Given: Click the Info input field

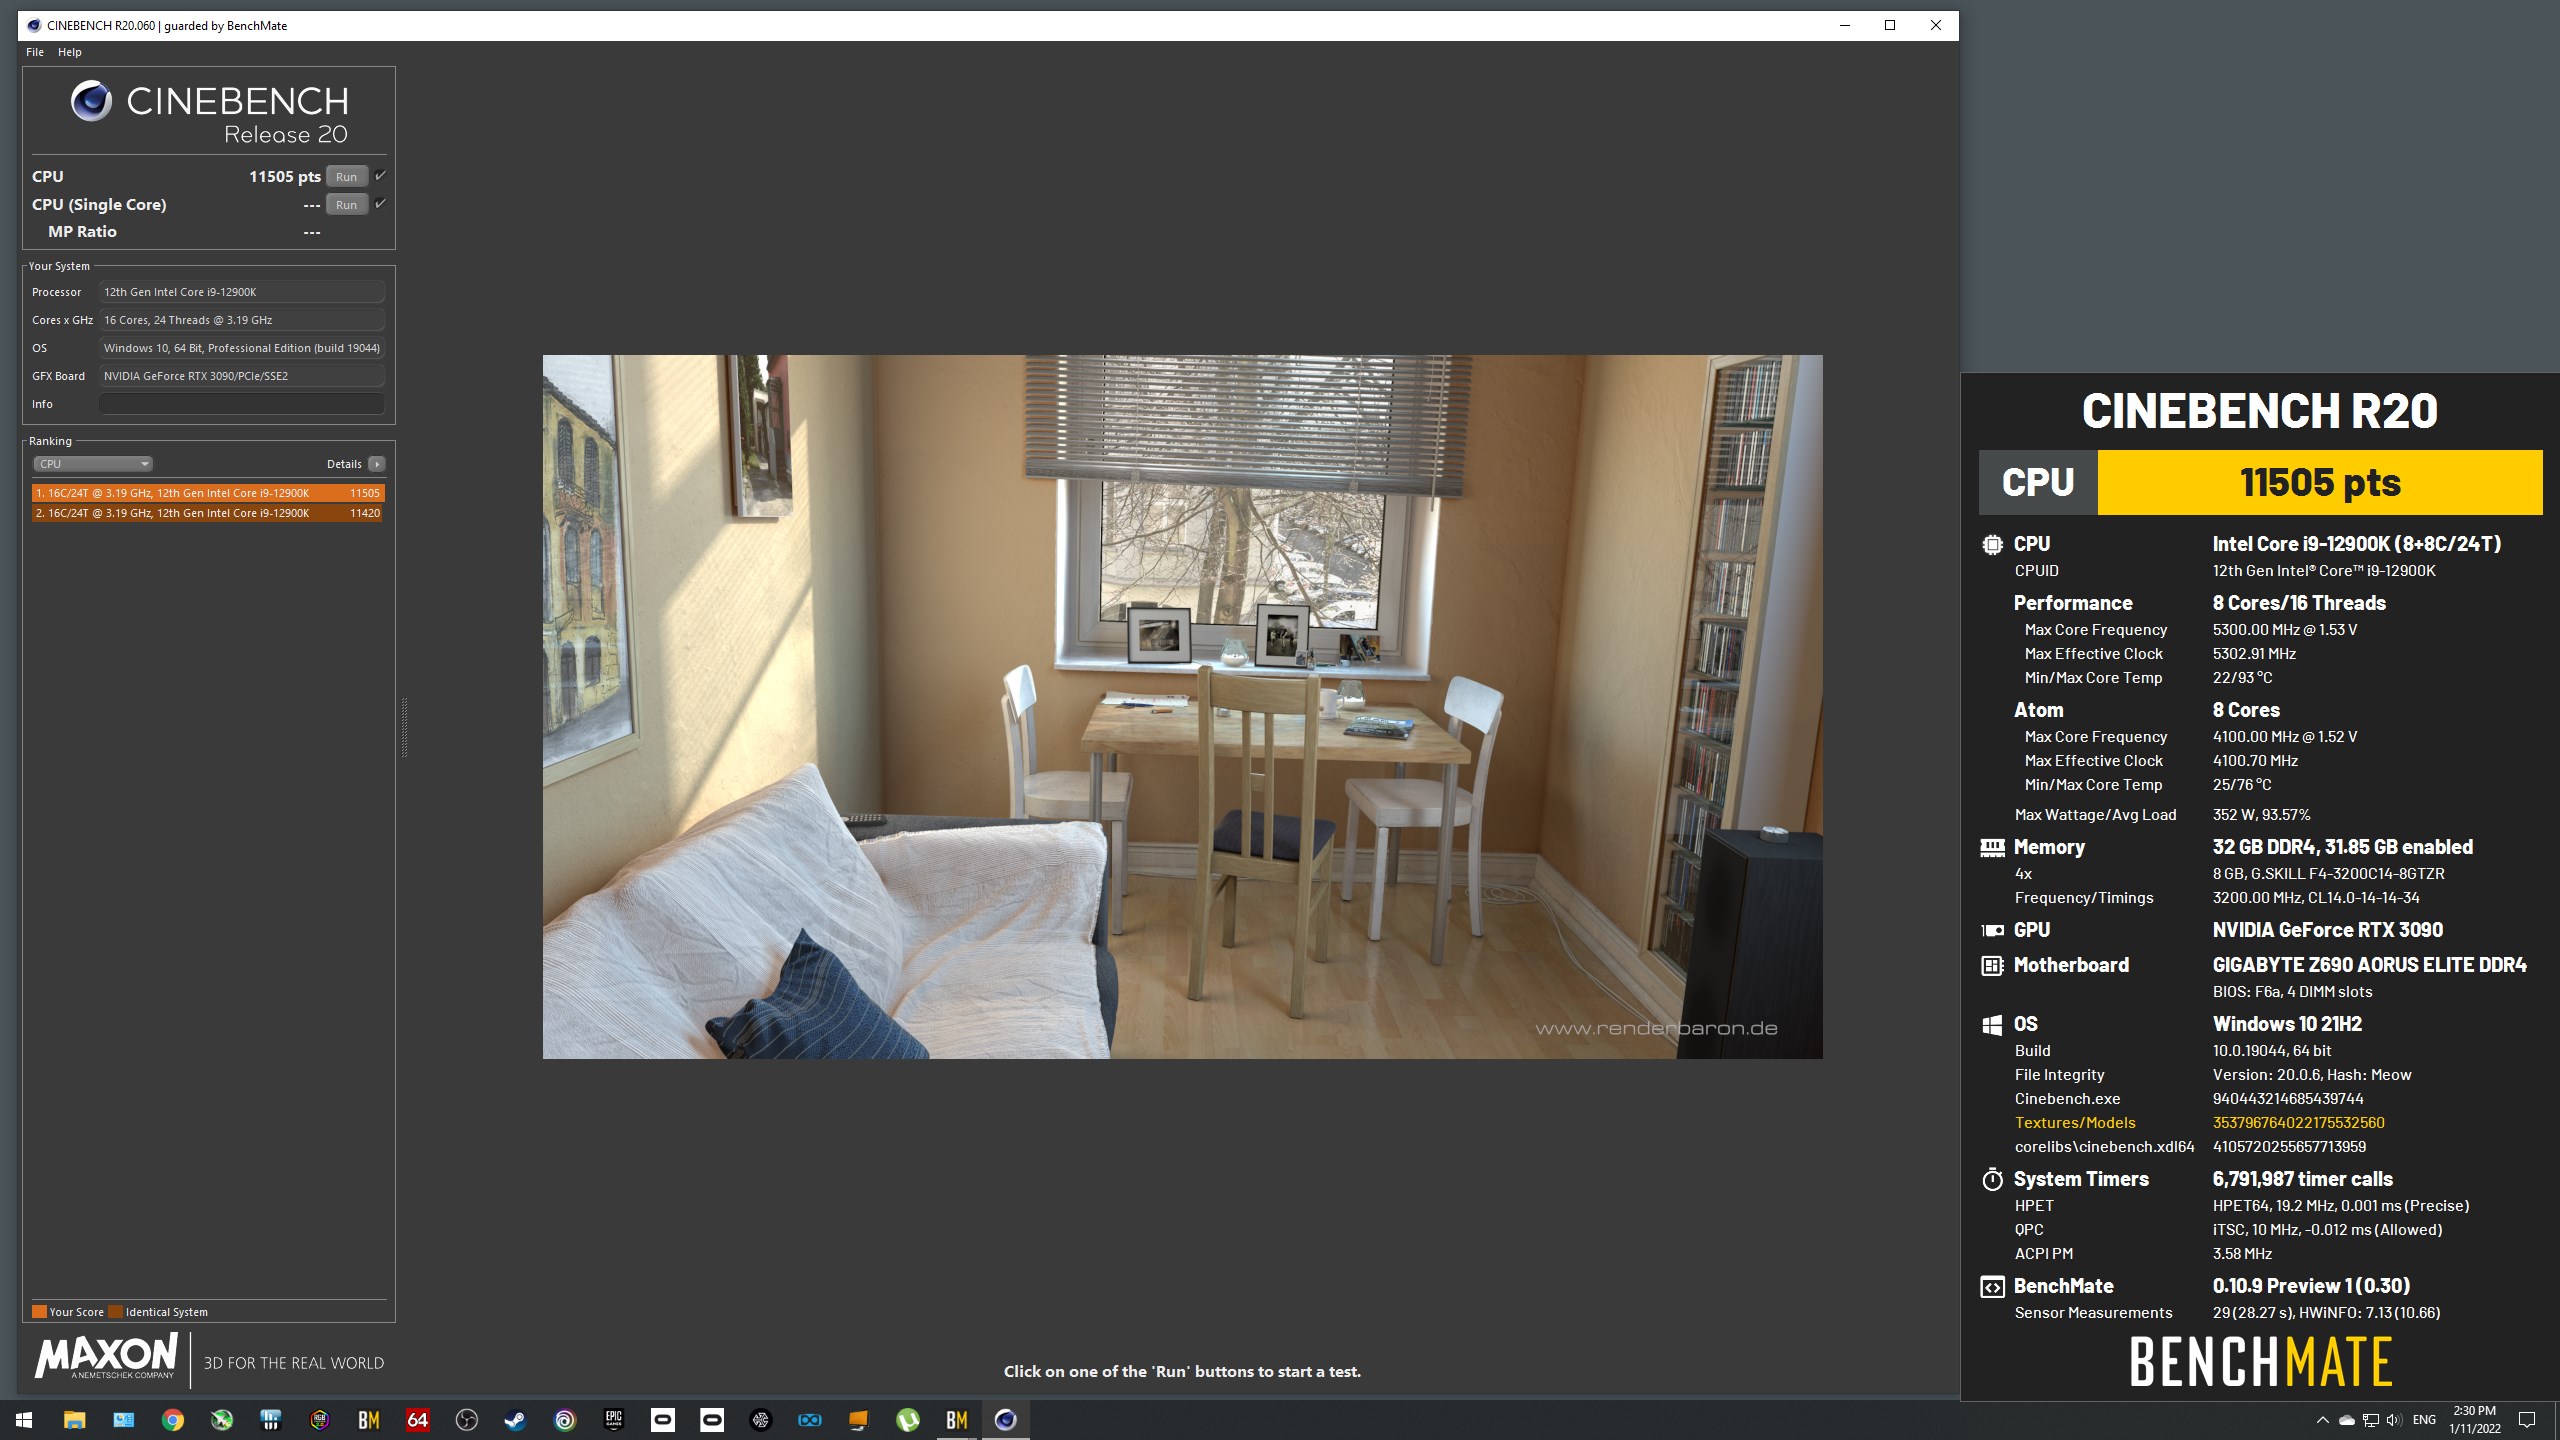Looking at the screenshot, I should [242, 404].
